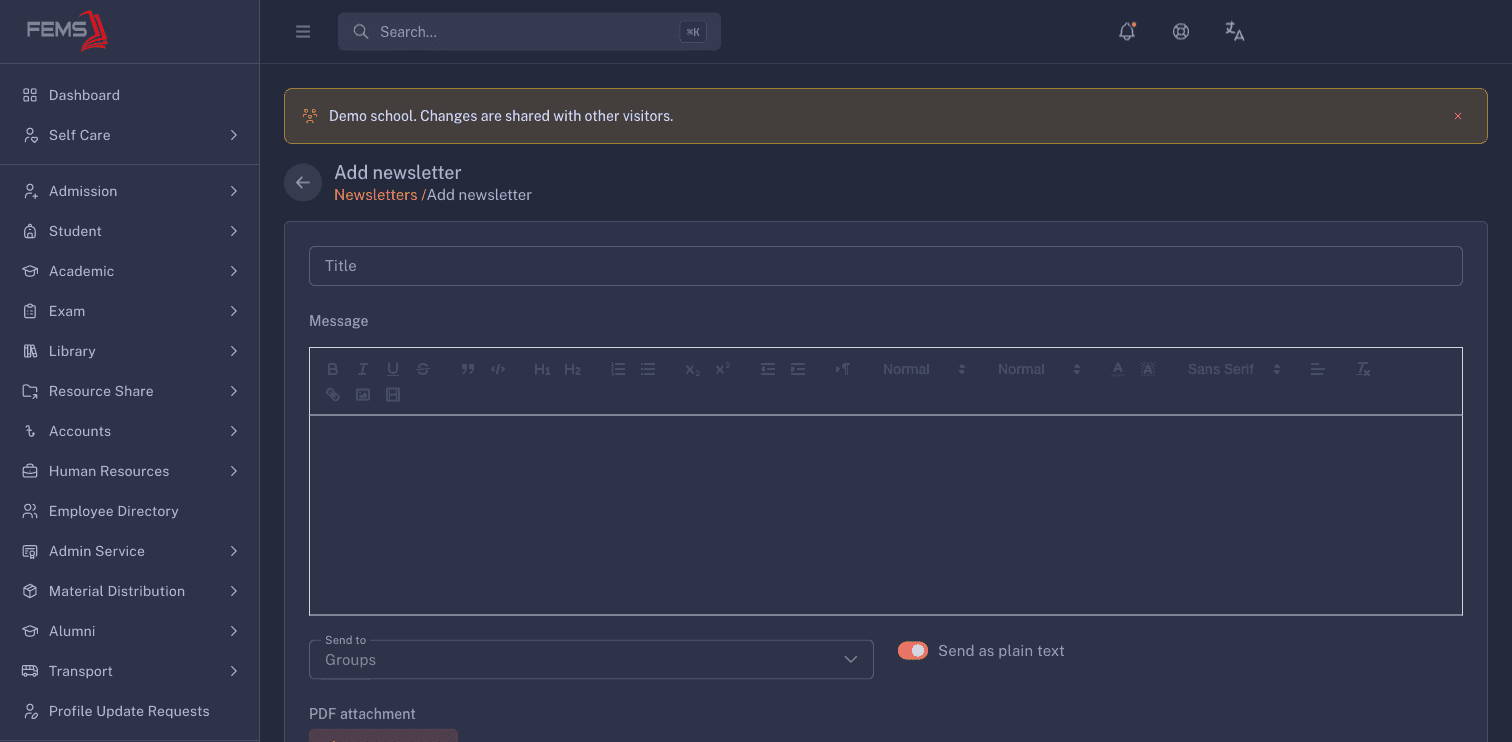Open the text color picker
The width and height of the screenshot is (1512, 742).
pos(1118,369)
